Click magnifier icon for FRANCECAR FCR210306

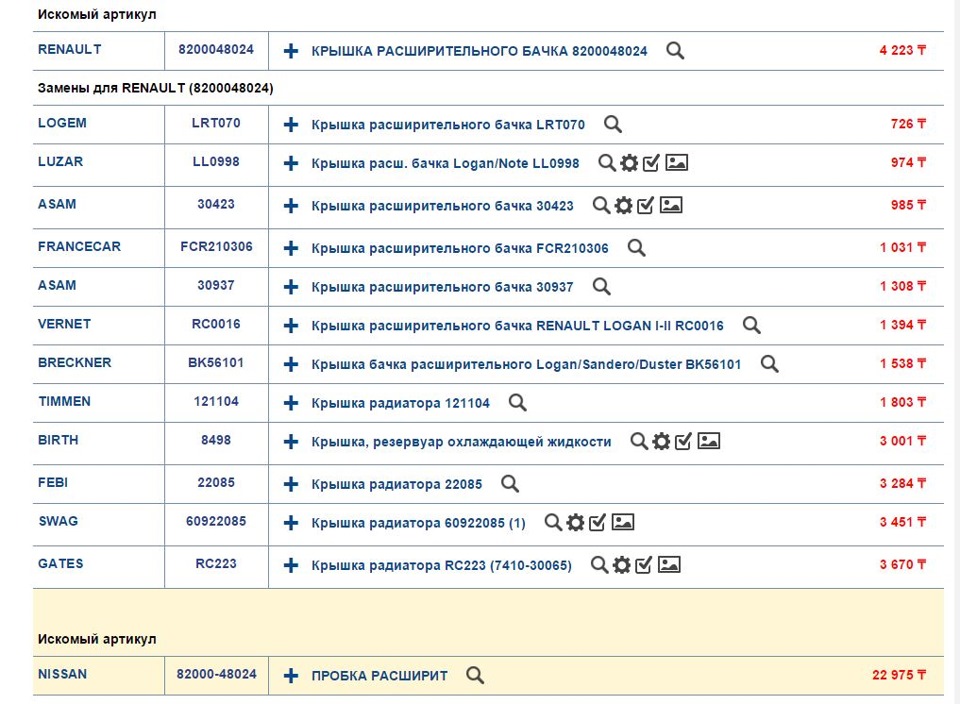(x=636, y=248)
